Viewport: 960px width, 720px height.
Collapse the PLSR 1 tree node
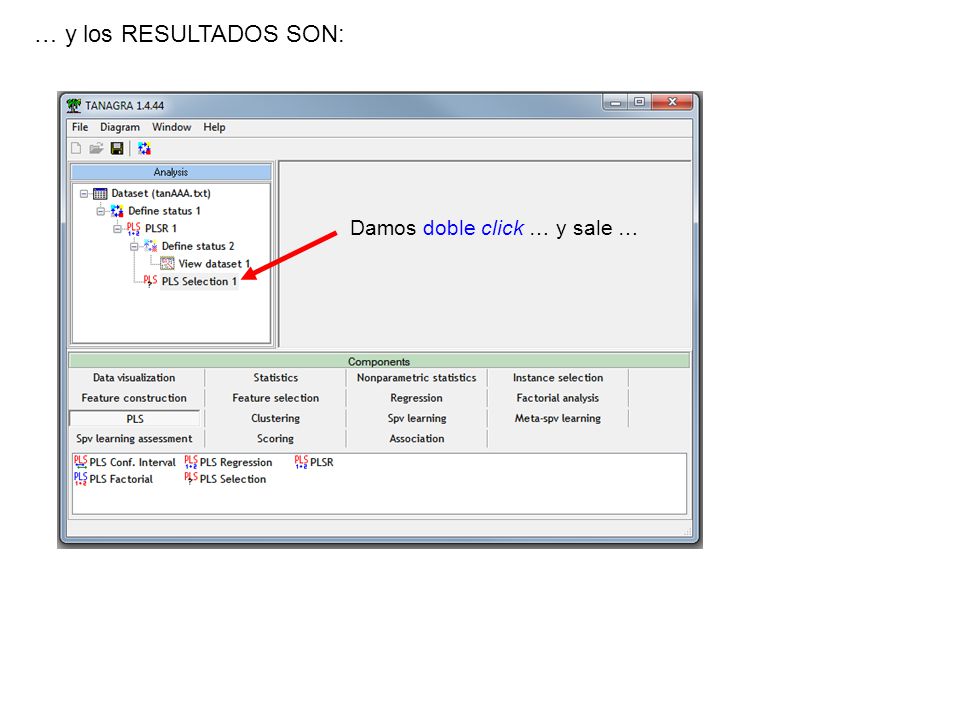point(117,229)
